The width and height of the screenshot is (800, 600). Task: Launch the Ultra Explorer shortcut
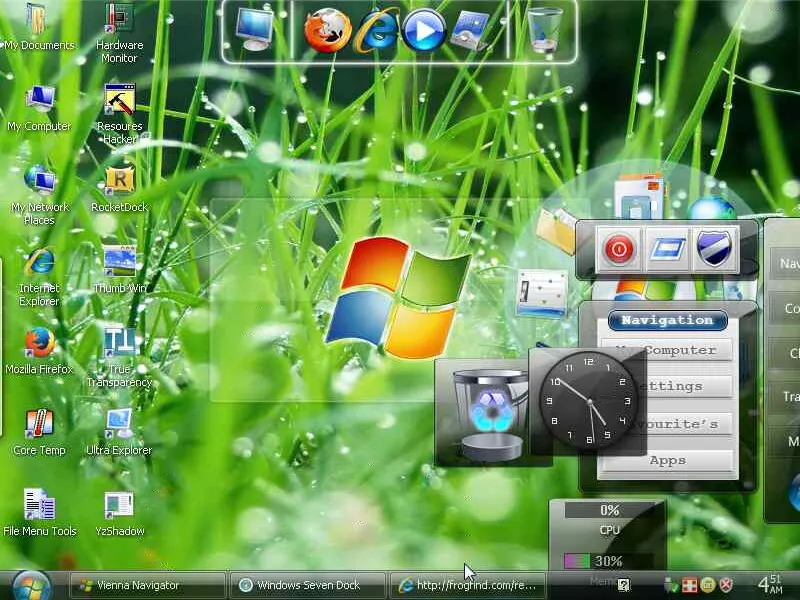pos(119,432)
